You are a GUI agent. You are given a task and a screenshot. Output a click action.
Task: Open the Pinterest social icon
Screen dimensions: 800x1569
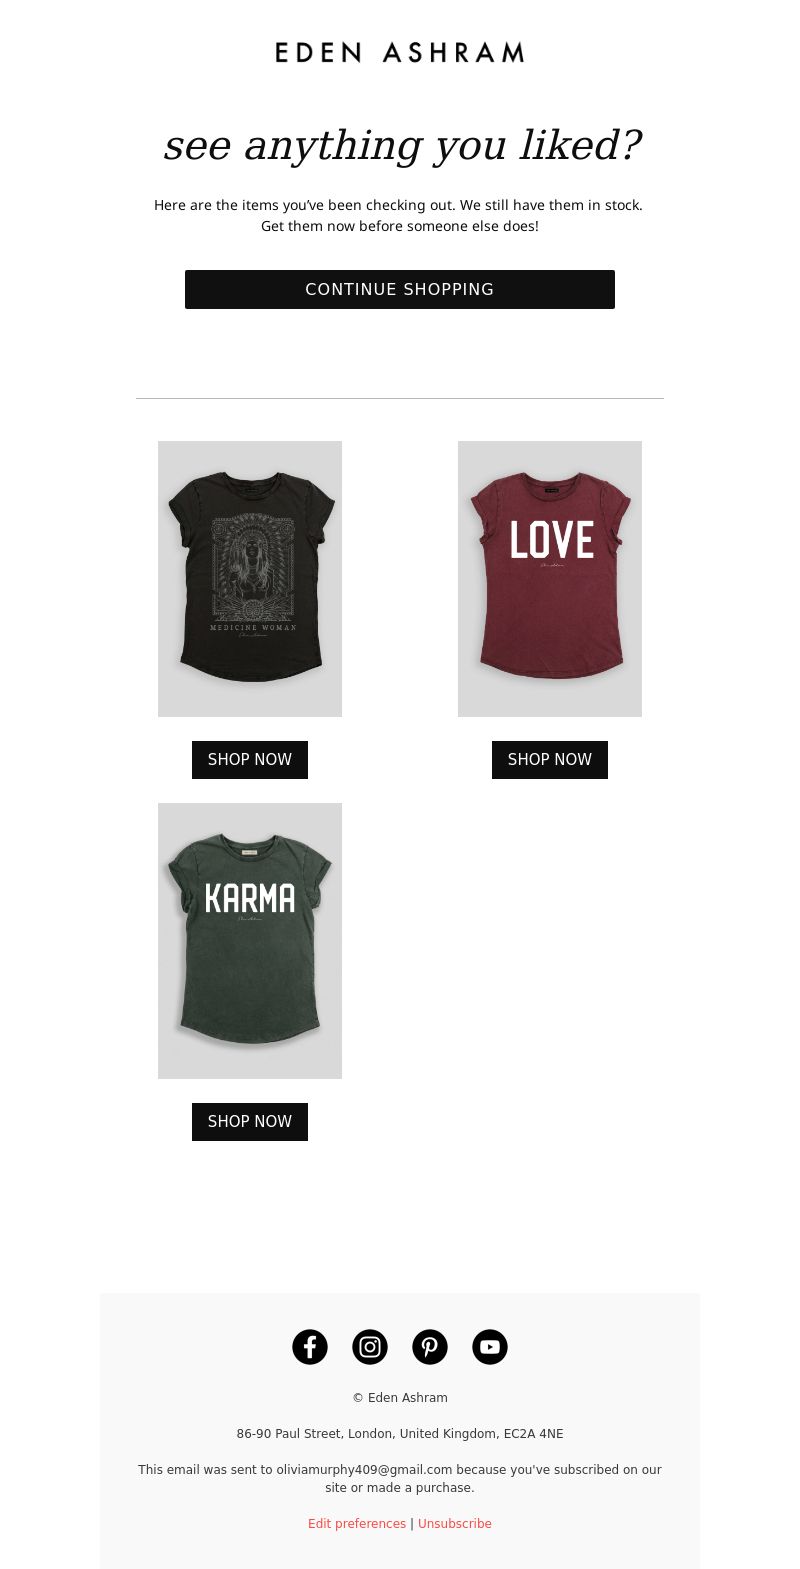point(430,1347)
